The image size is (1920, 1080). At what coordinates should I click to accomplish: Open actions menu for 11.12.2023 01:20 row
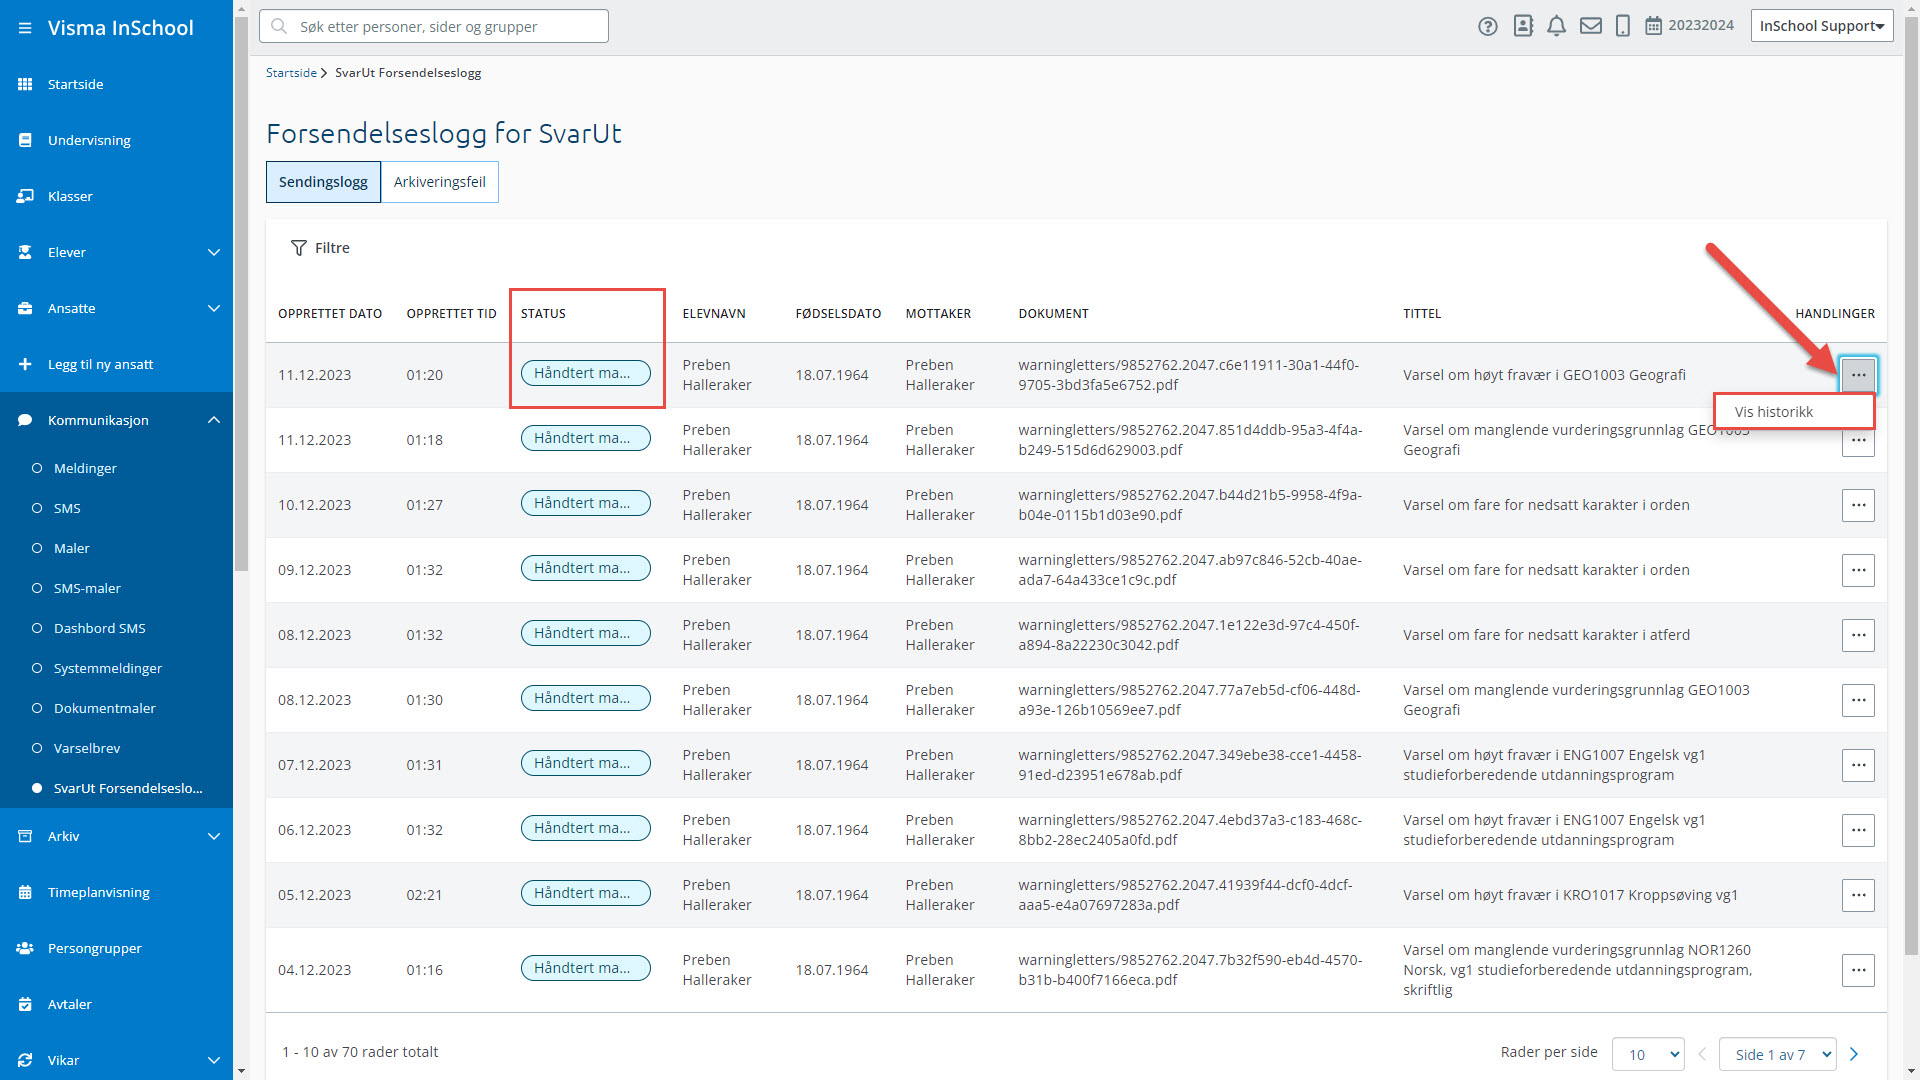[1858, 375]
